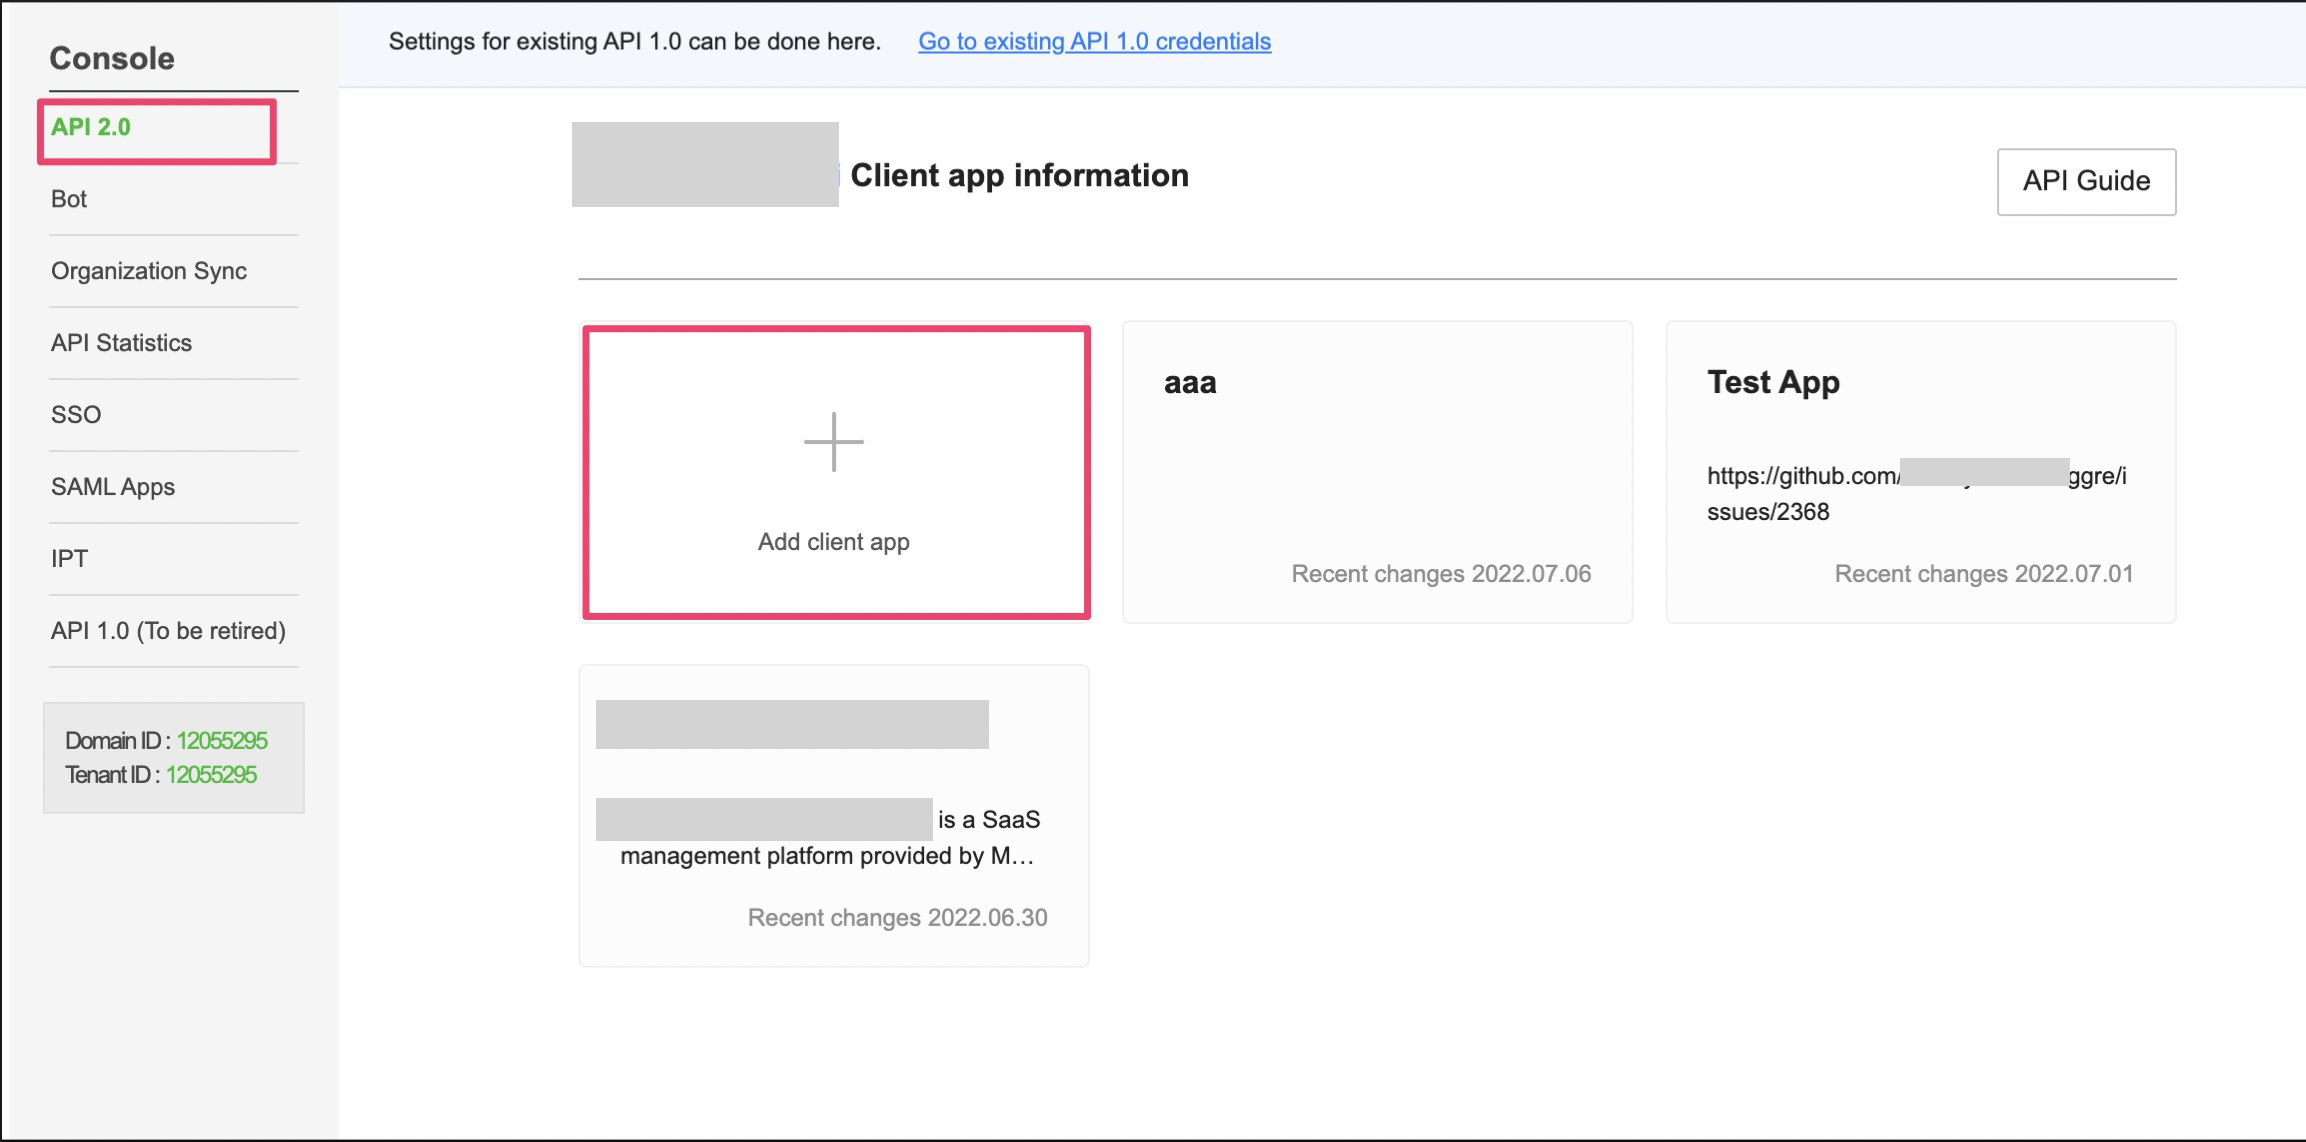Click the github.com issues/2368 description text
Viewport: 2306px width, 1142px height.
point(1917,494)
